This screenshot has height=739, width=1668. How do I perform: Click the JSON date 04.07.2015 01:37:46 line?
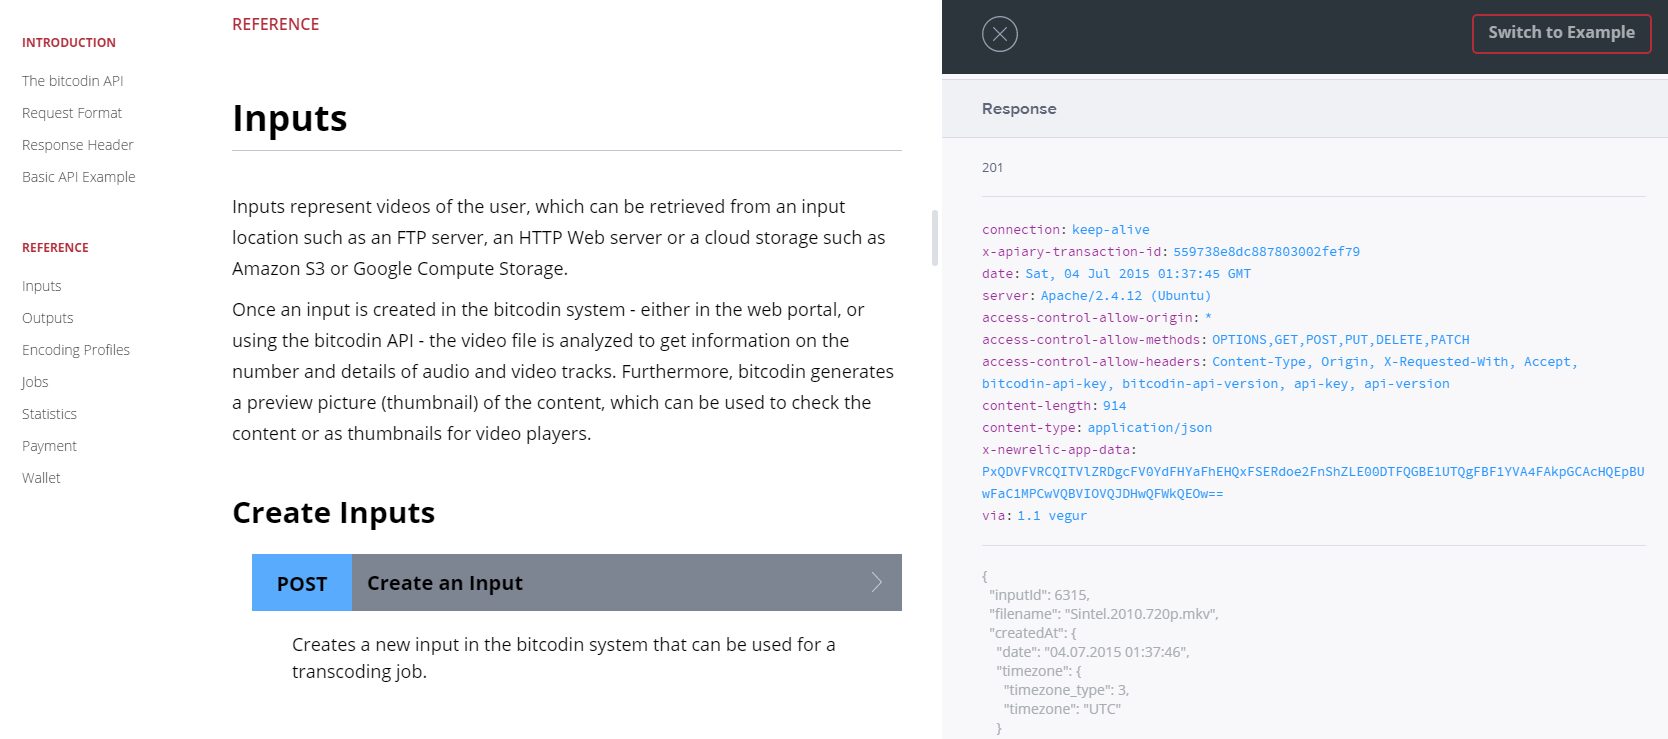(x=1093, y=652)
